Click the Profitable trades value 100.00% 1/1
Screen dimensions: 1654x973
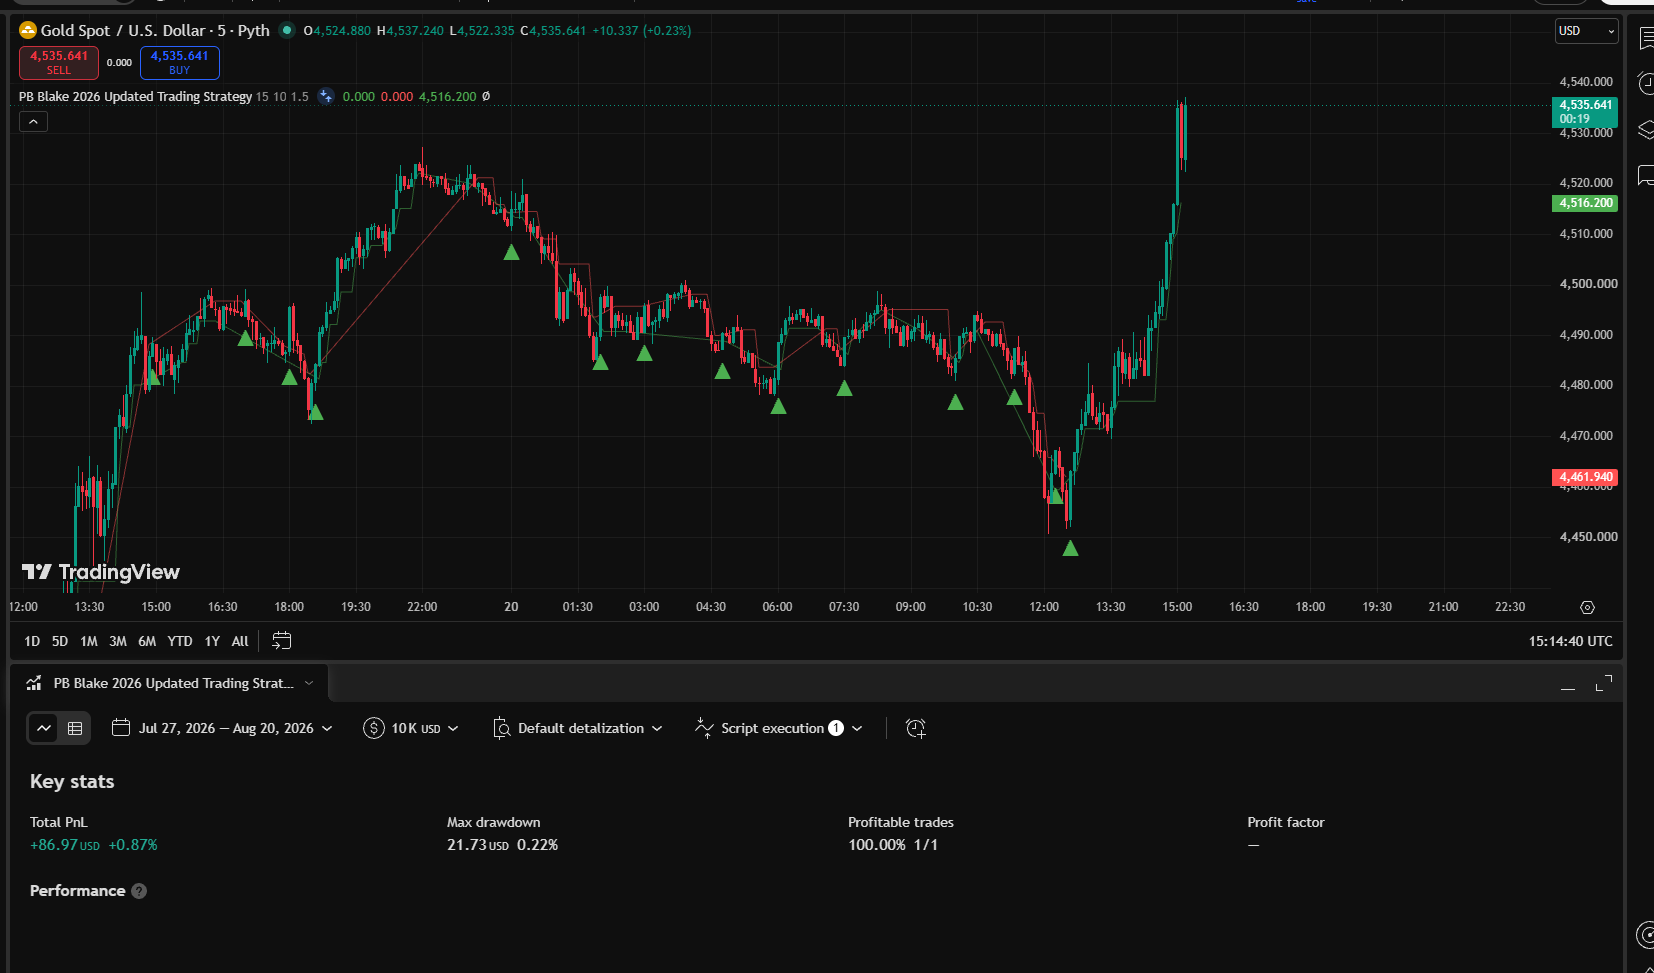[x=893, y=845]
